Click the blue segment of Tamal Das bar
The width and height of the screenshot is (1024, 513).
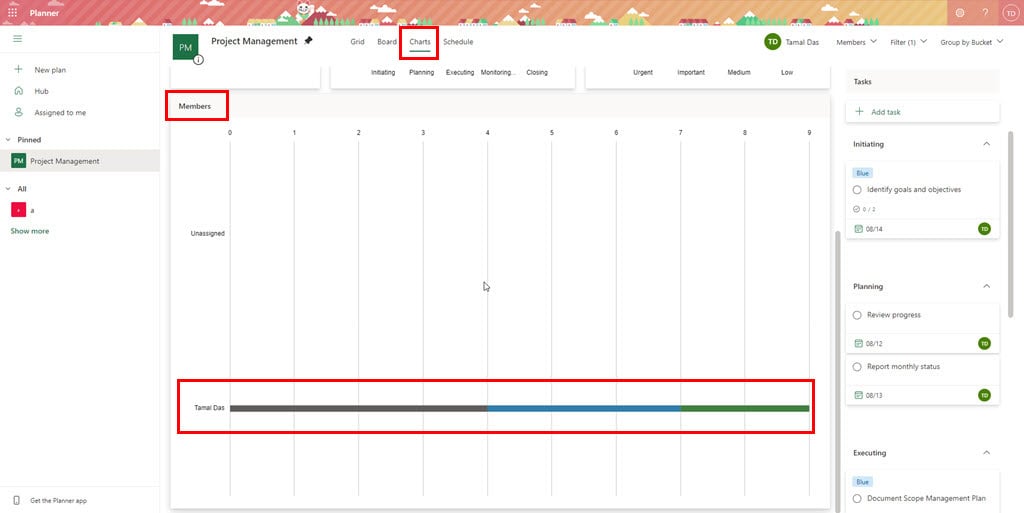[584, 409]
